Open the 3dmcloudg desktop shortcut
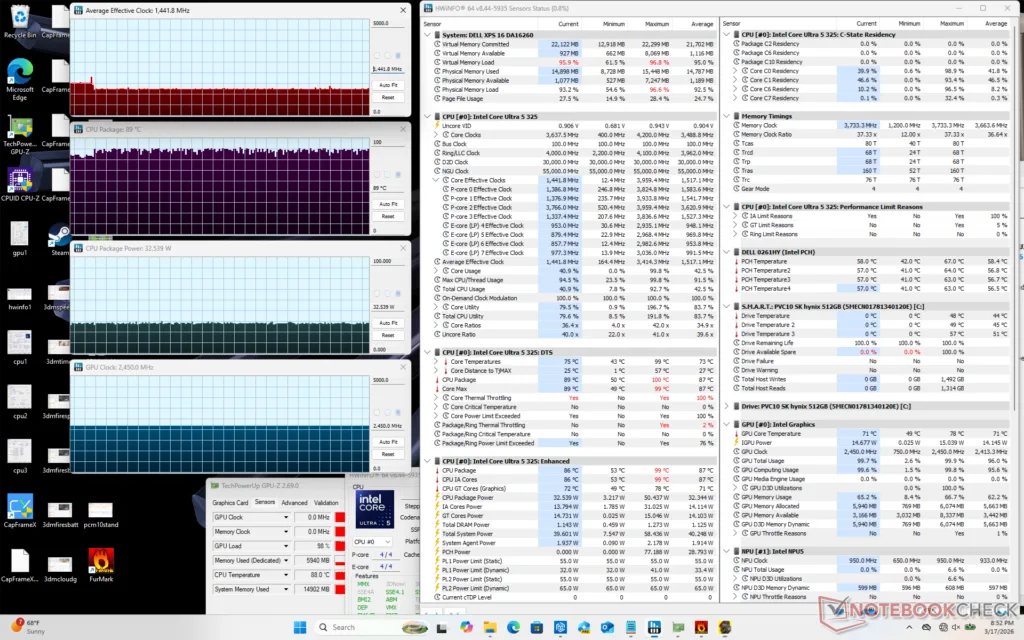 [58, 565]
